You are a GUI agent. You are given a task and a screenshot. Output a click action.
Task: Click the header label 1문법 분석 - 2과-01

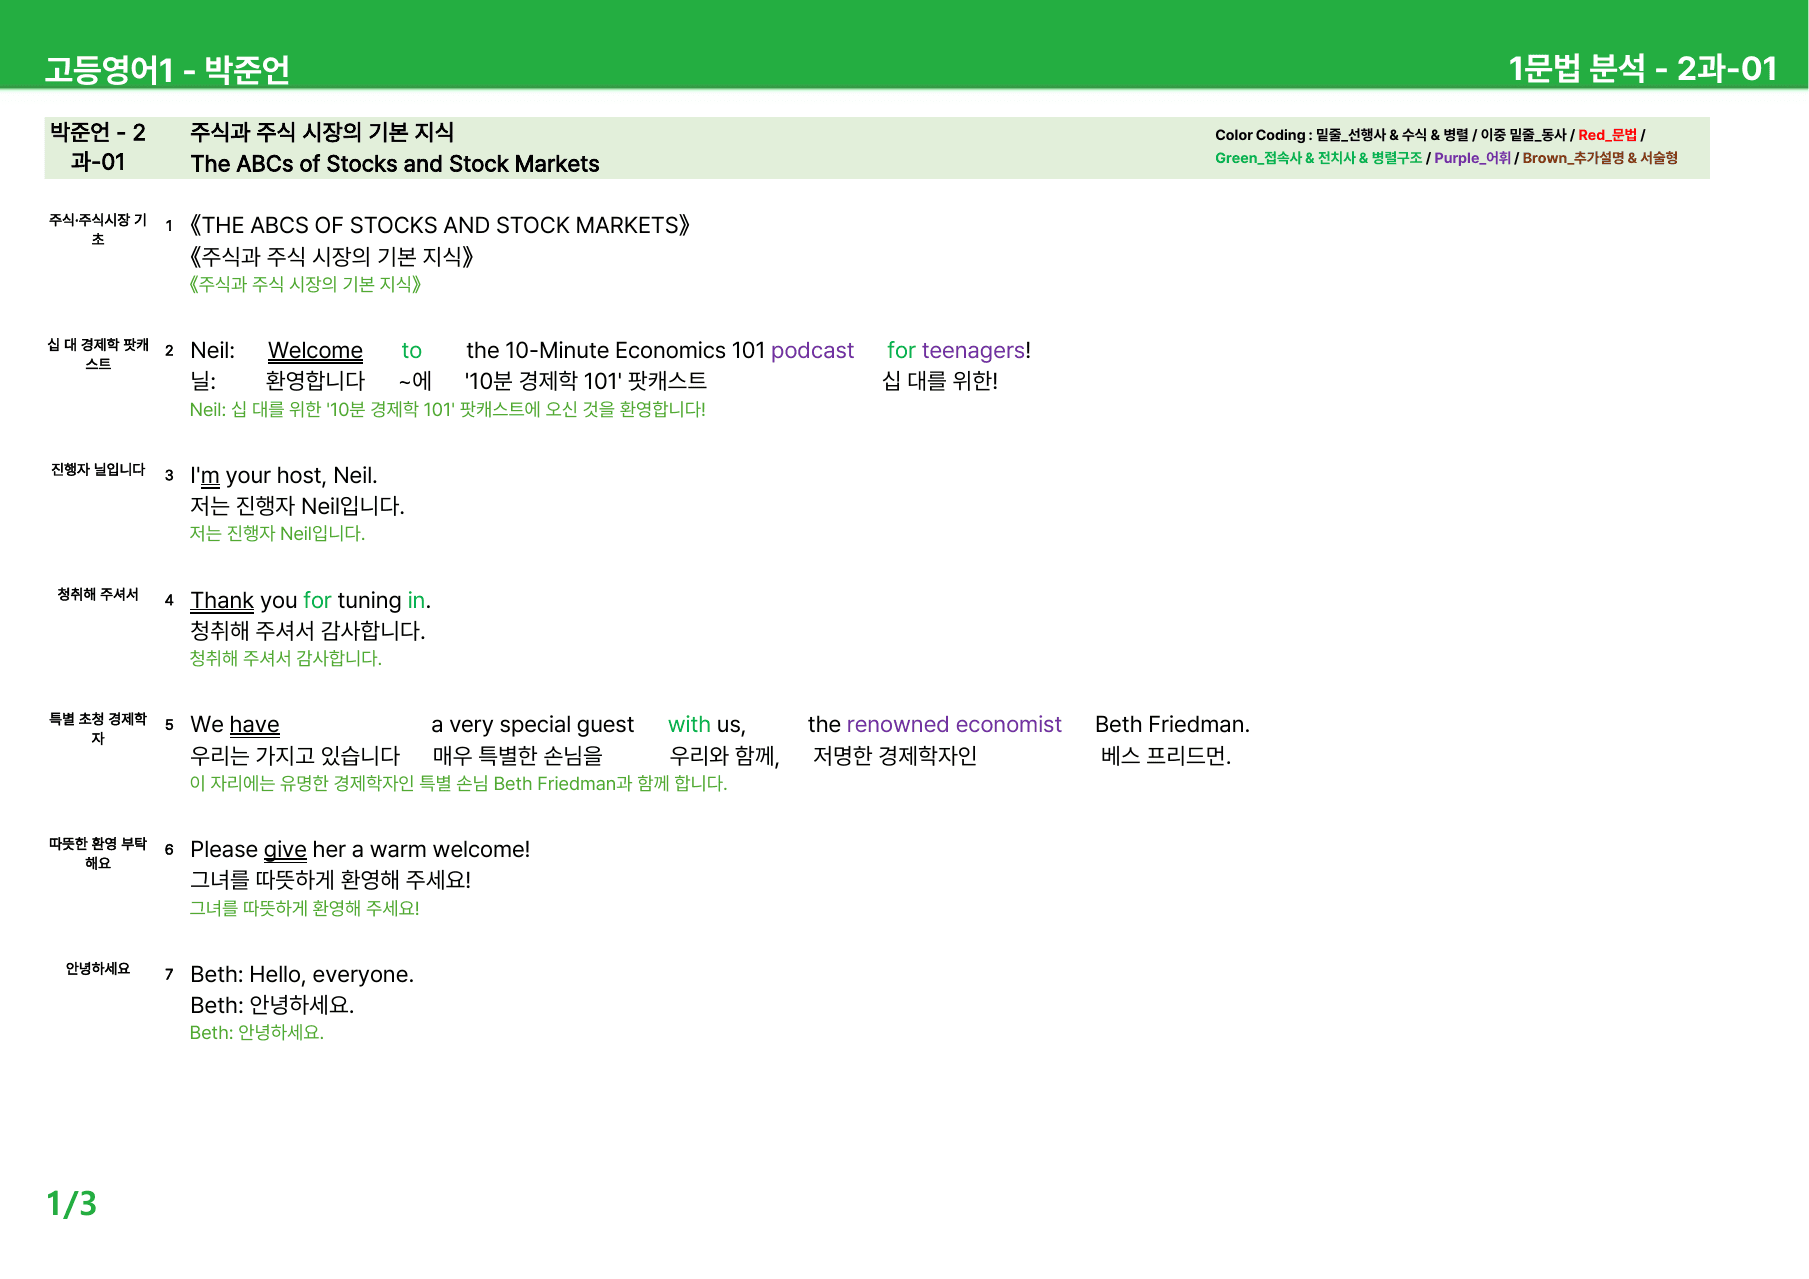[x=1642, y=68]
